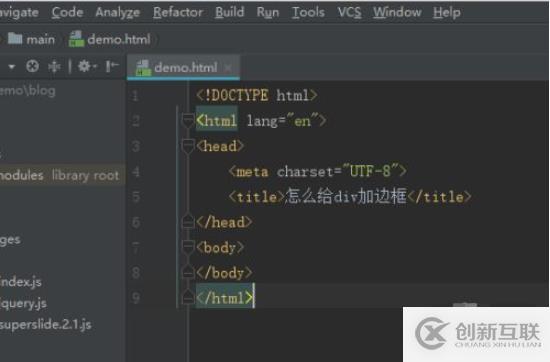Select the index.js file in project tree
The height and width of the screenshot is (362, 550).
click(x=21, y=282)
